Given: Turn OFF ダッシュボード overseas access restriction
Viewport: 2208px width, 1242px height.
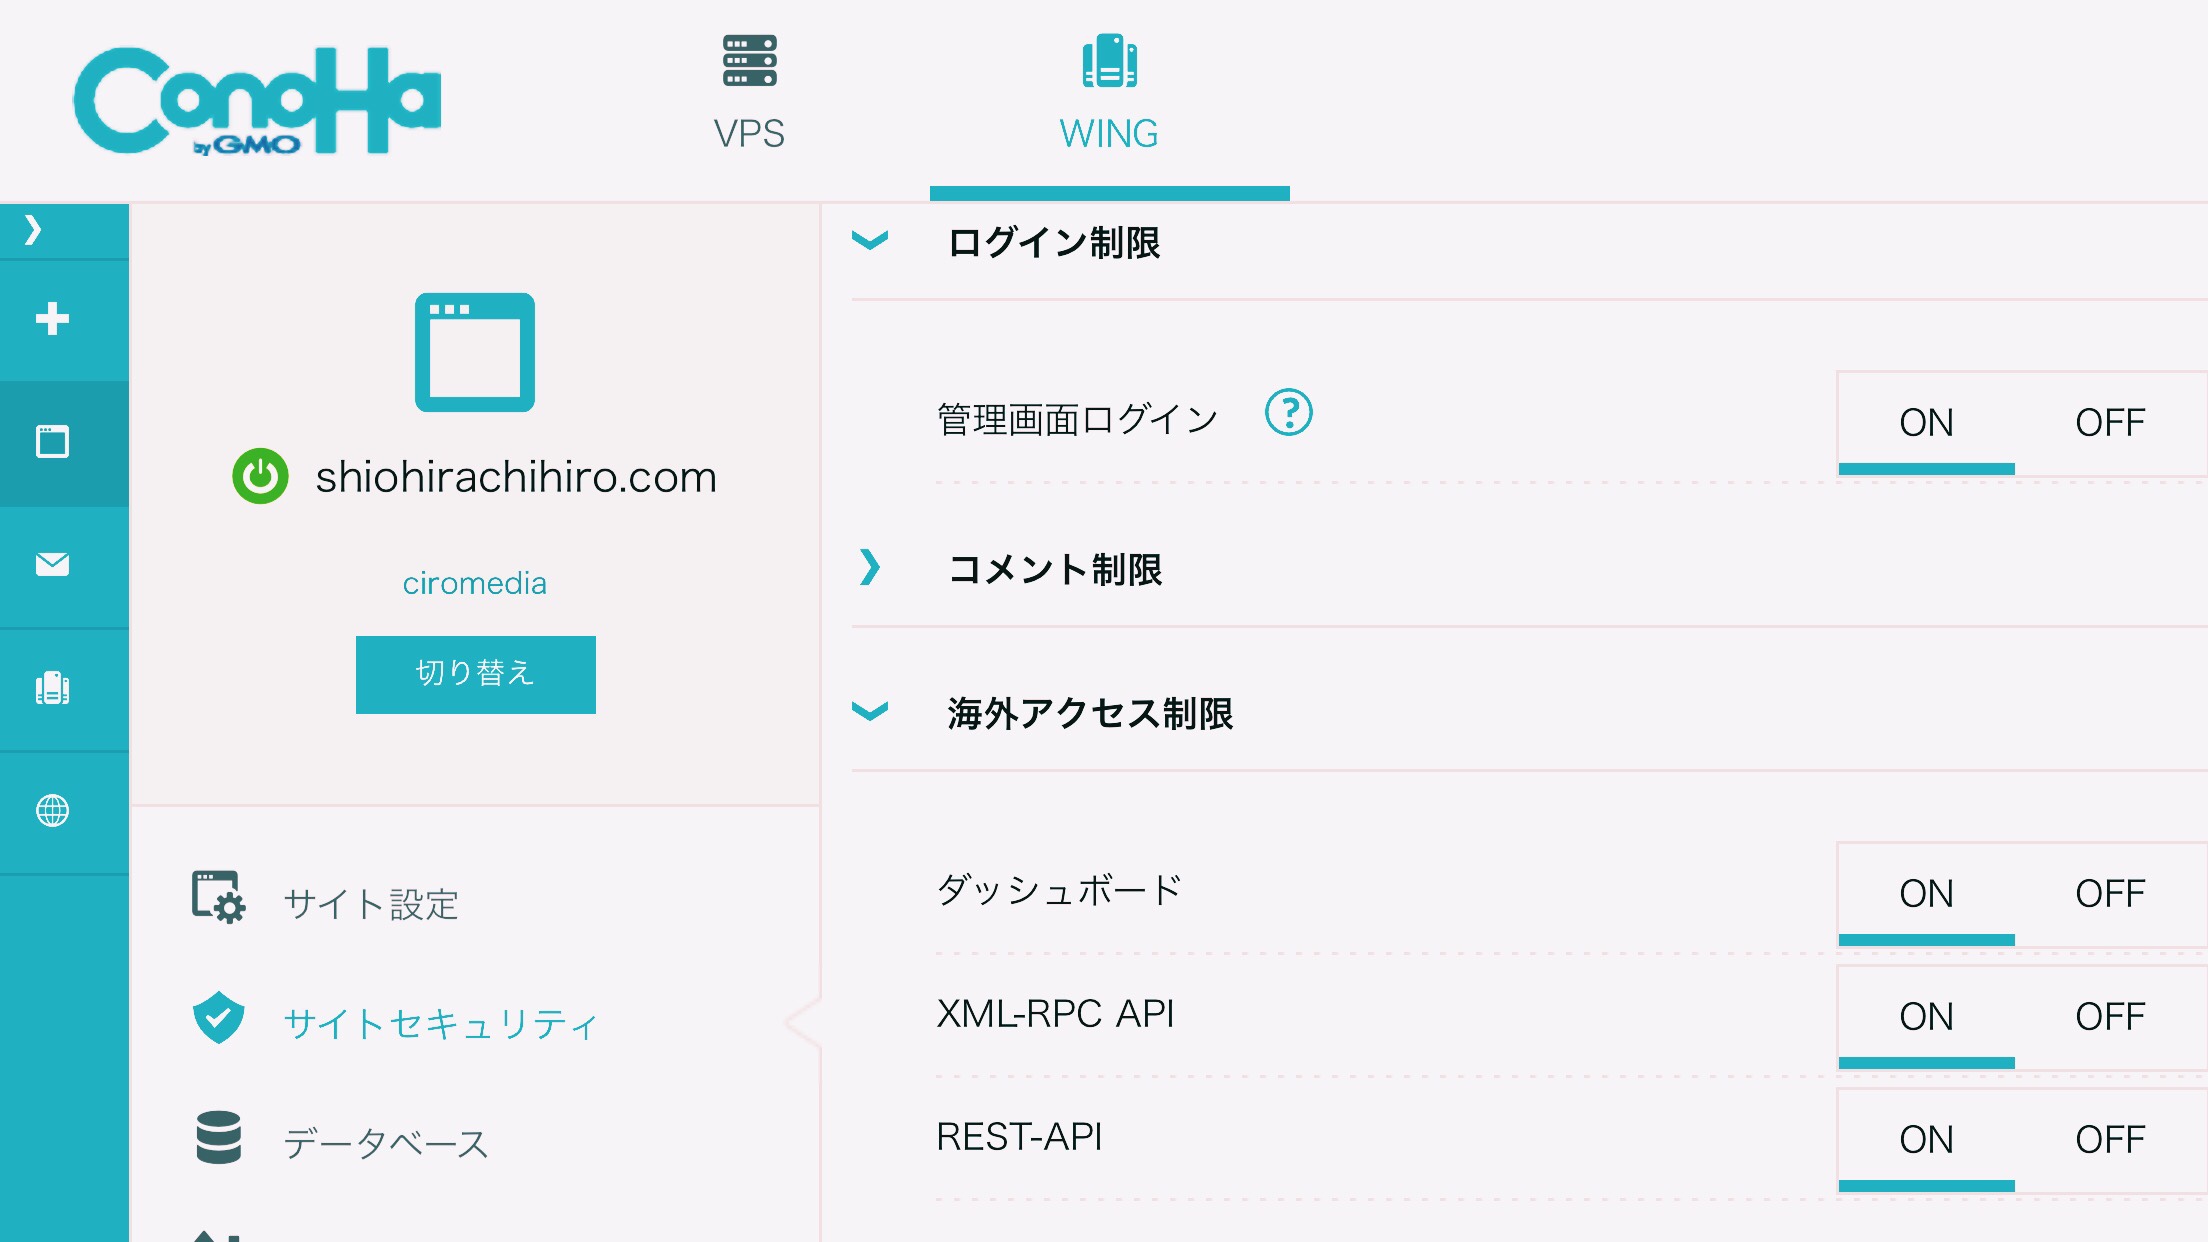Looking at the screenshot, I should [2109, 894].
